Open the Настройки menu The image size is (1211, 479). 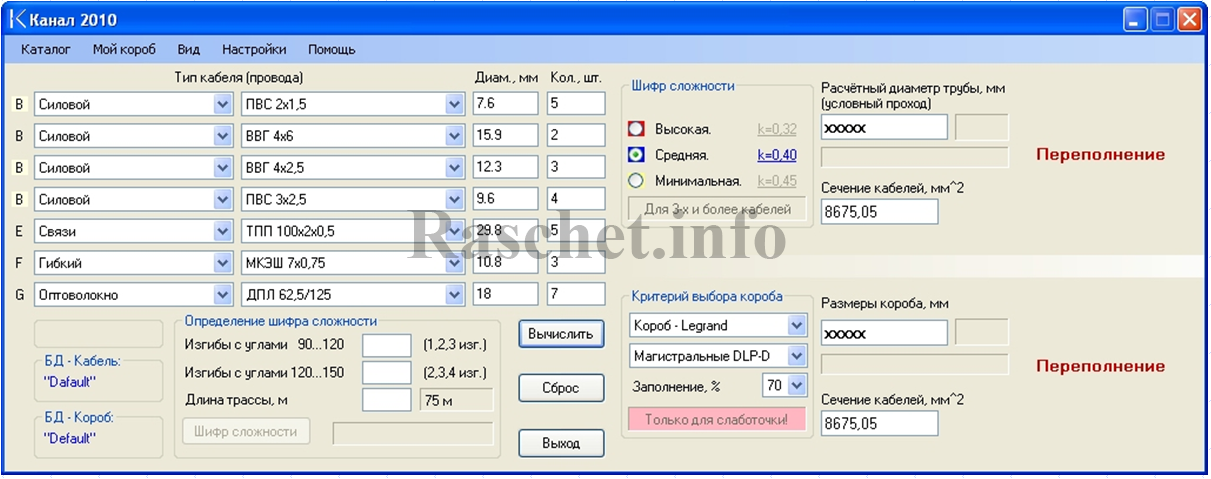point(254,49)
